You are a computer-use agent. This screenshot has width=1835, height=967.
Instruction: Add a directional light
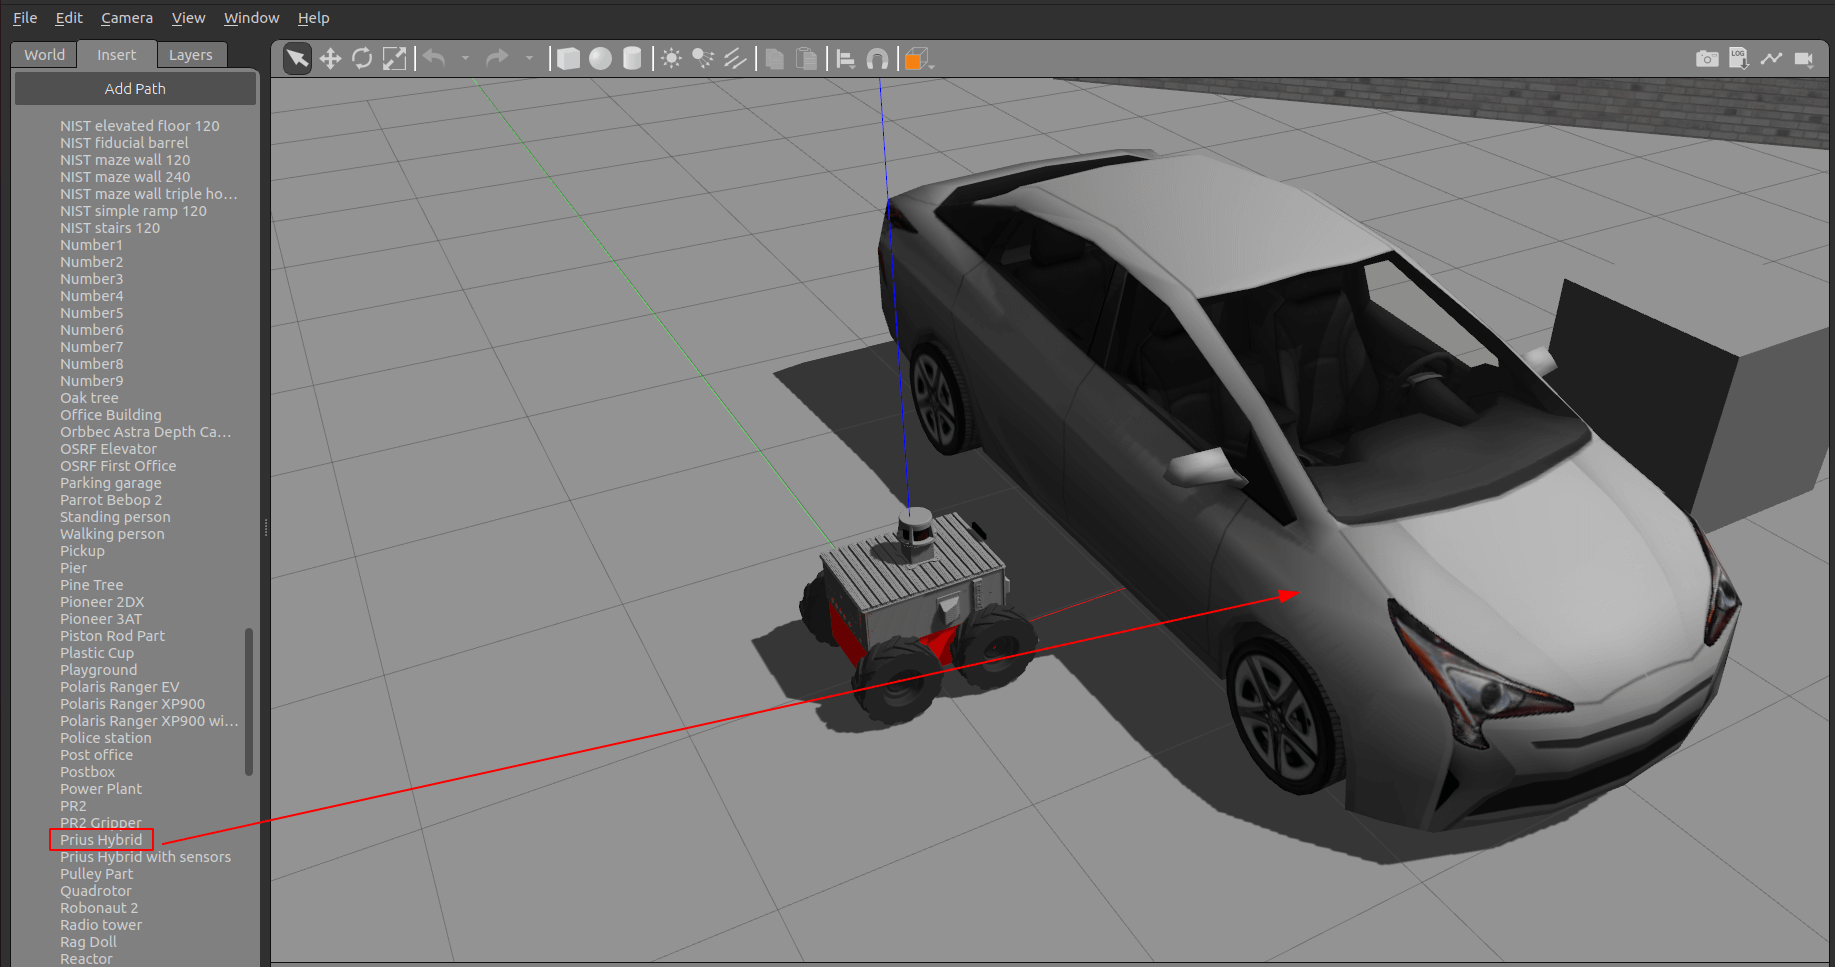click(x=736, y=59)
